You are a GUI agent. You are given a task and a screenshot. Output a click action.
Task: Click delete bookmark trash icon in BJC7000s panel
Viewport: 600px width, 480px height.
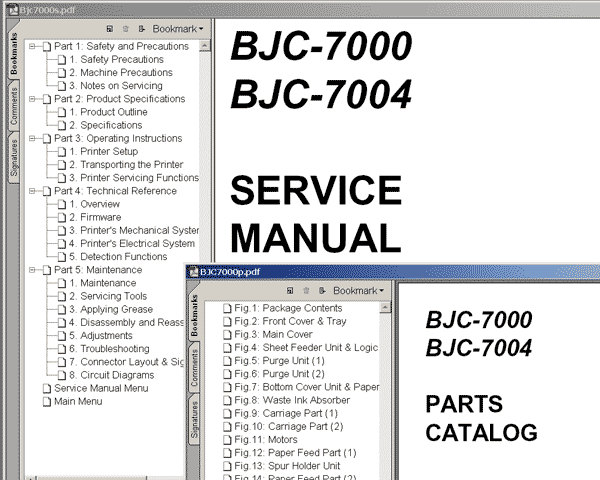coord(126,29)
